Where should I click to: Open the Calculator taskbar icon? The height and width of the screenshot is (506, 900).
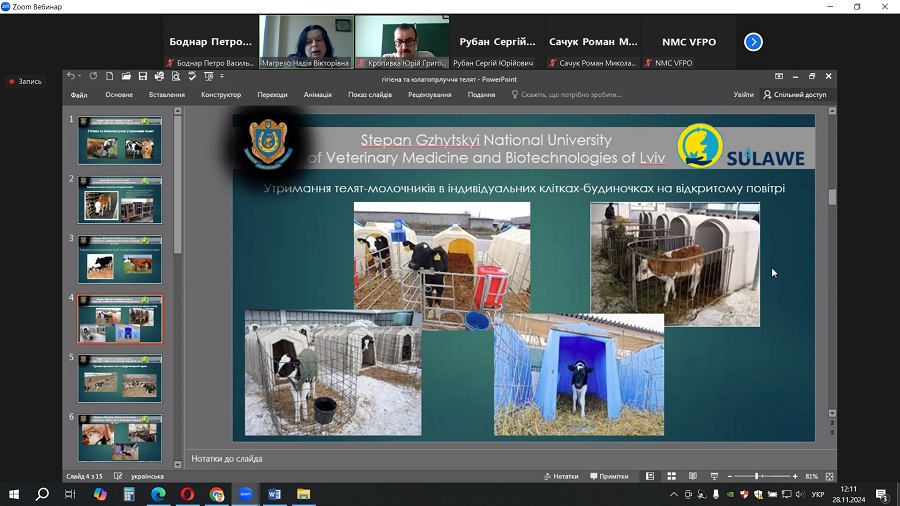[129, 494]
